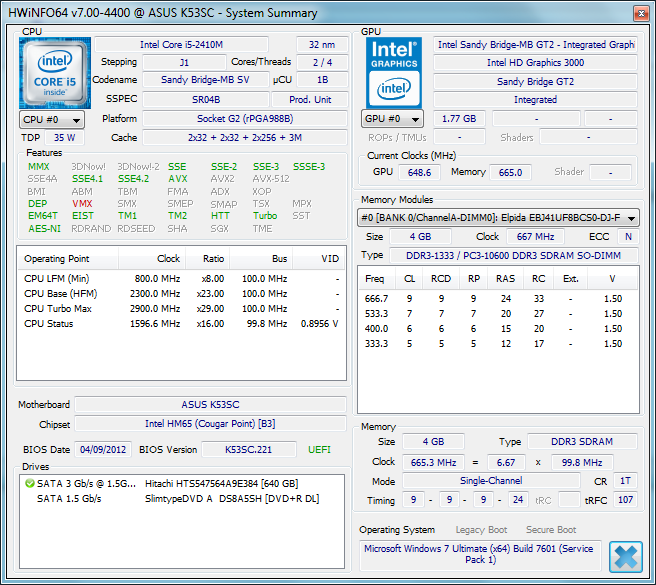This screenshot has width=656, height=585.
Task: Open the GPU #0 selector dropdown
Action: (x=392, y=119)
